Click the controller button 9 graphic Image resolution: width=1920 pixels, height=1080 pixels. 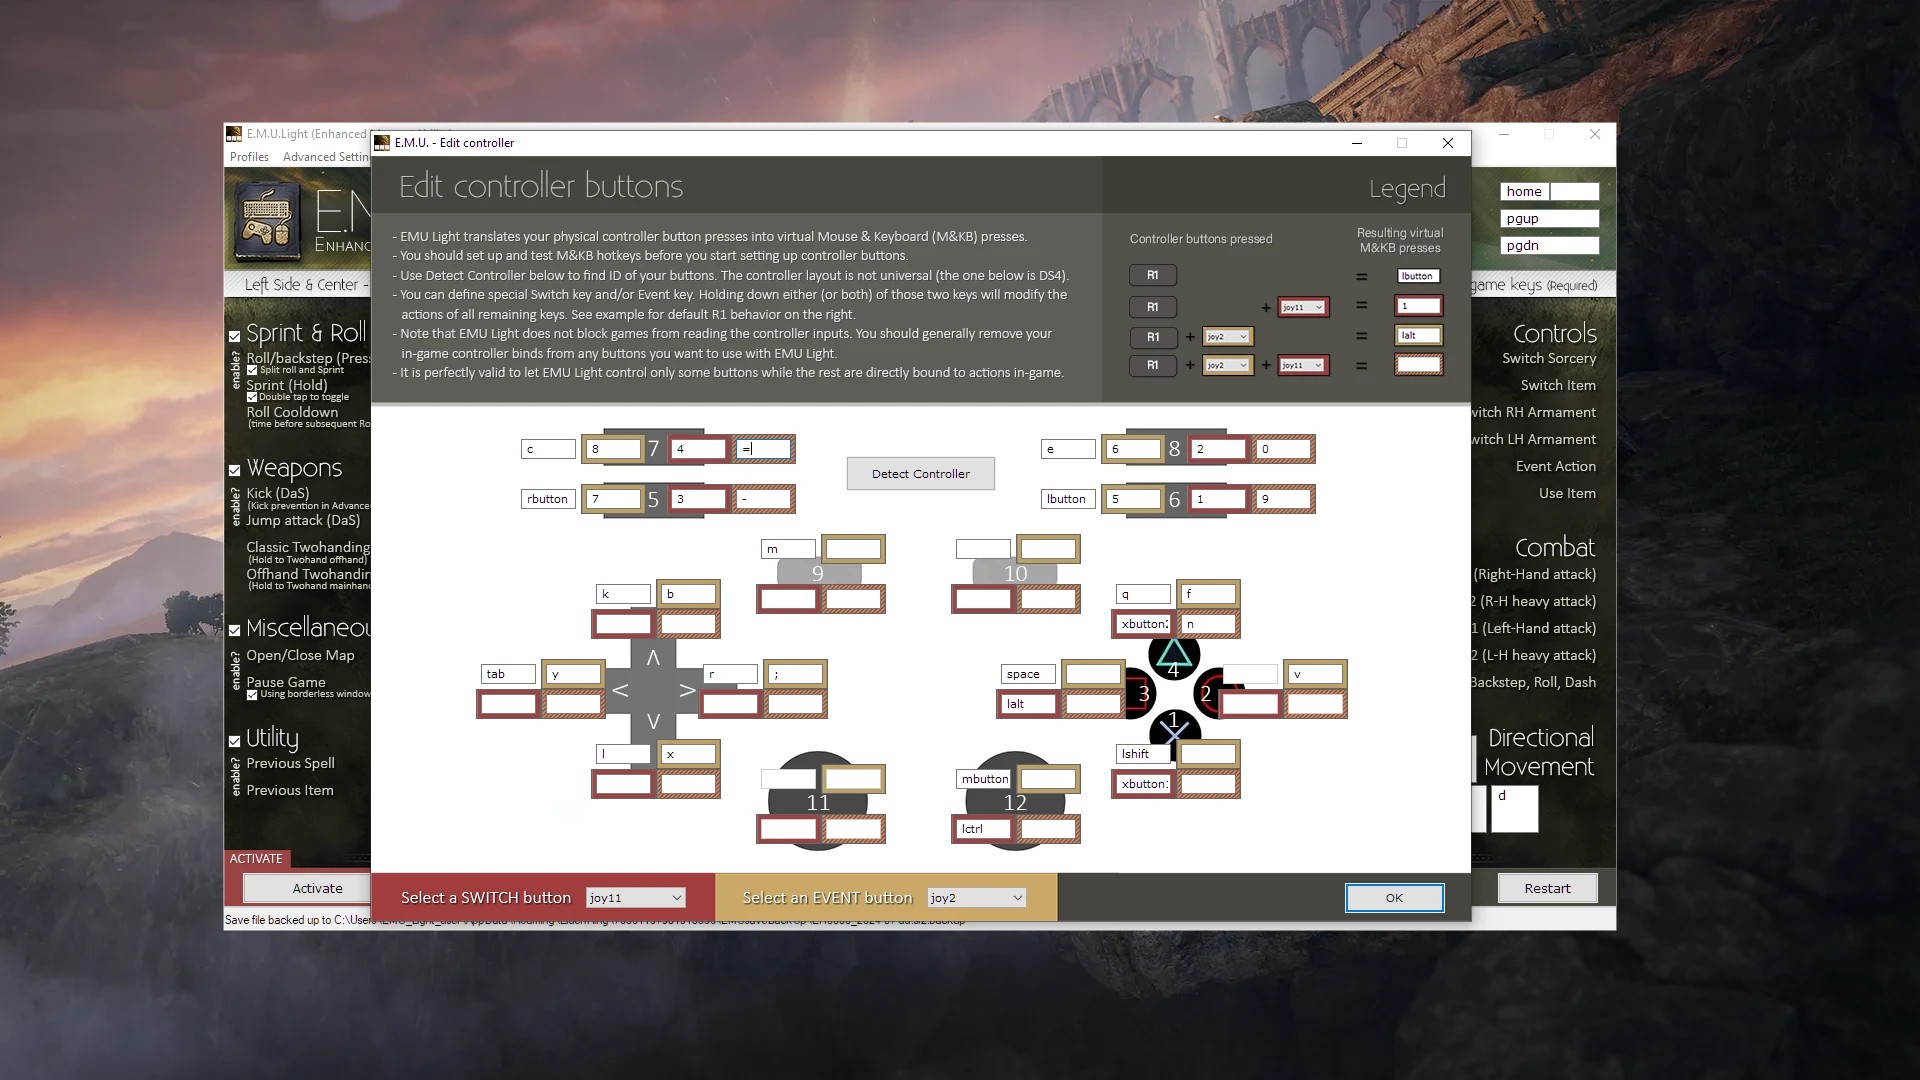pos(818,574)
